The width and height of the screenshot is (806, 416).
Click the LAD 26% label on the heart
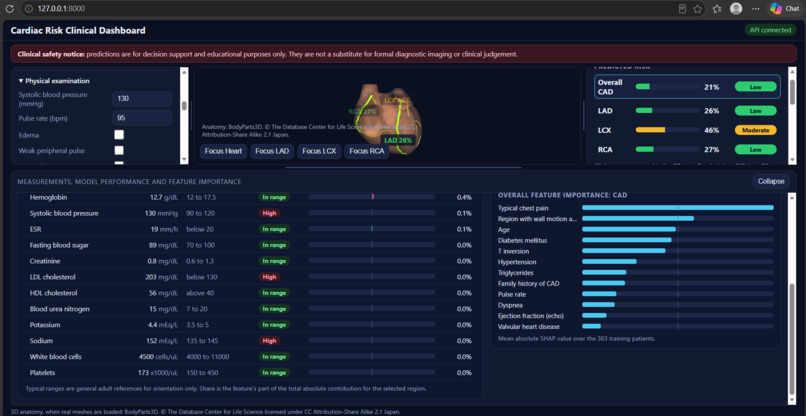[x=398, y=140]
